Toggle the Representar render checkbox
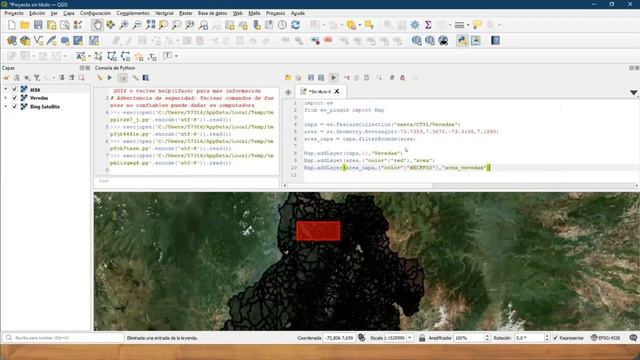 [556, 338]
